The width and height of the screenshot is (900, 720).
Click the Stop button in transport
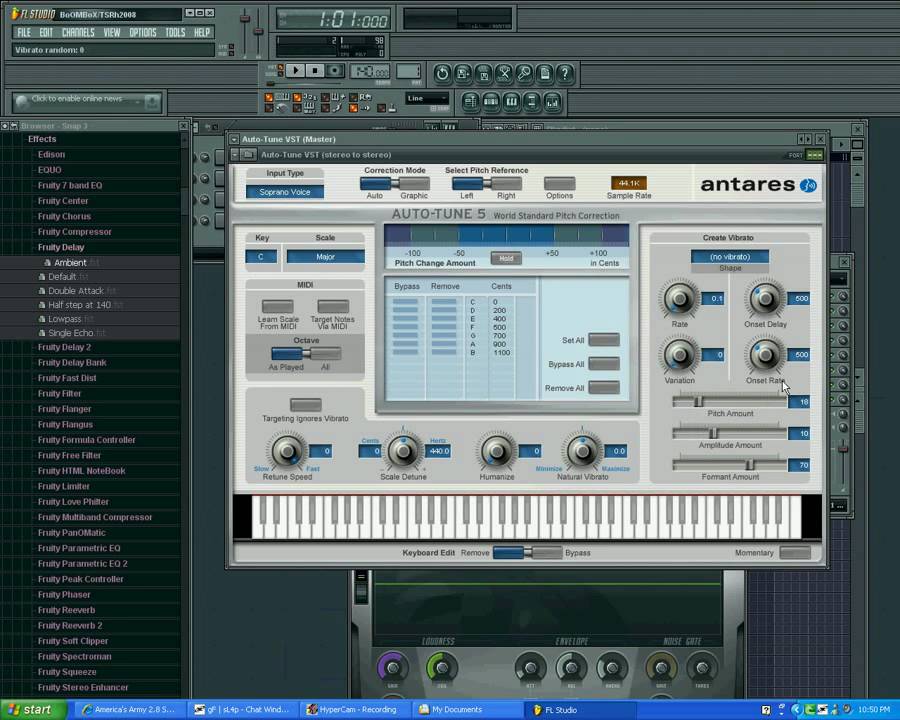tap(315, 71)
